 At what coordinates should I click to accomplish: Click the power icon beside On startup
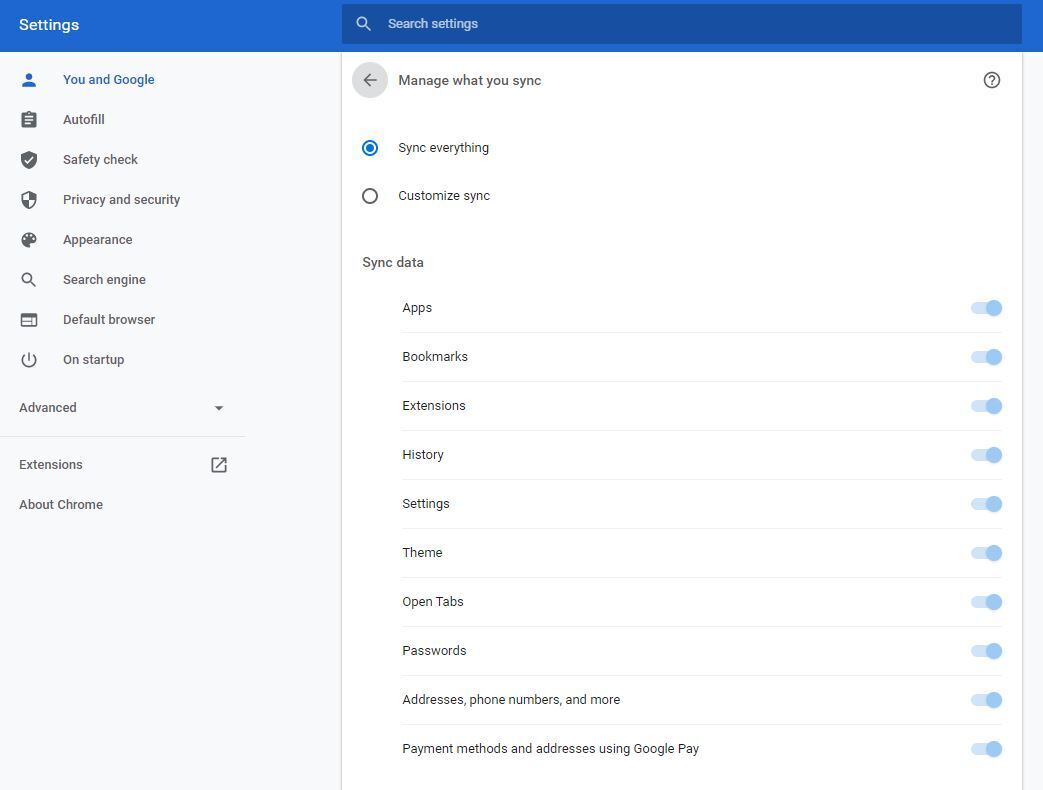click(x=29, y=360)
